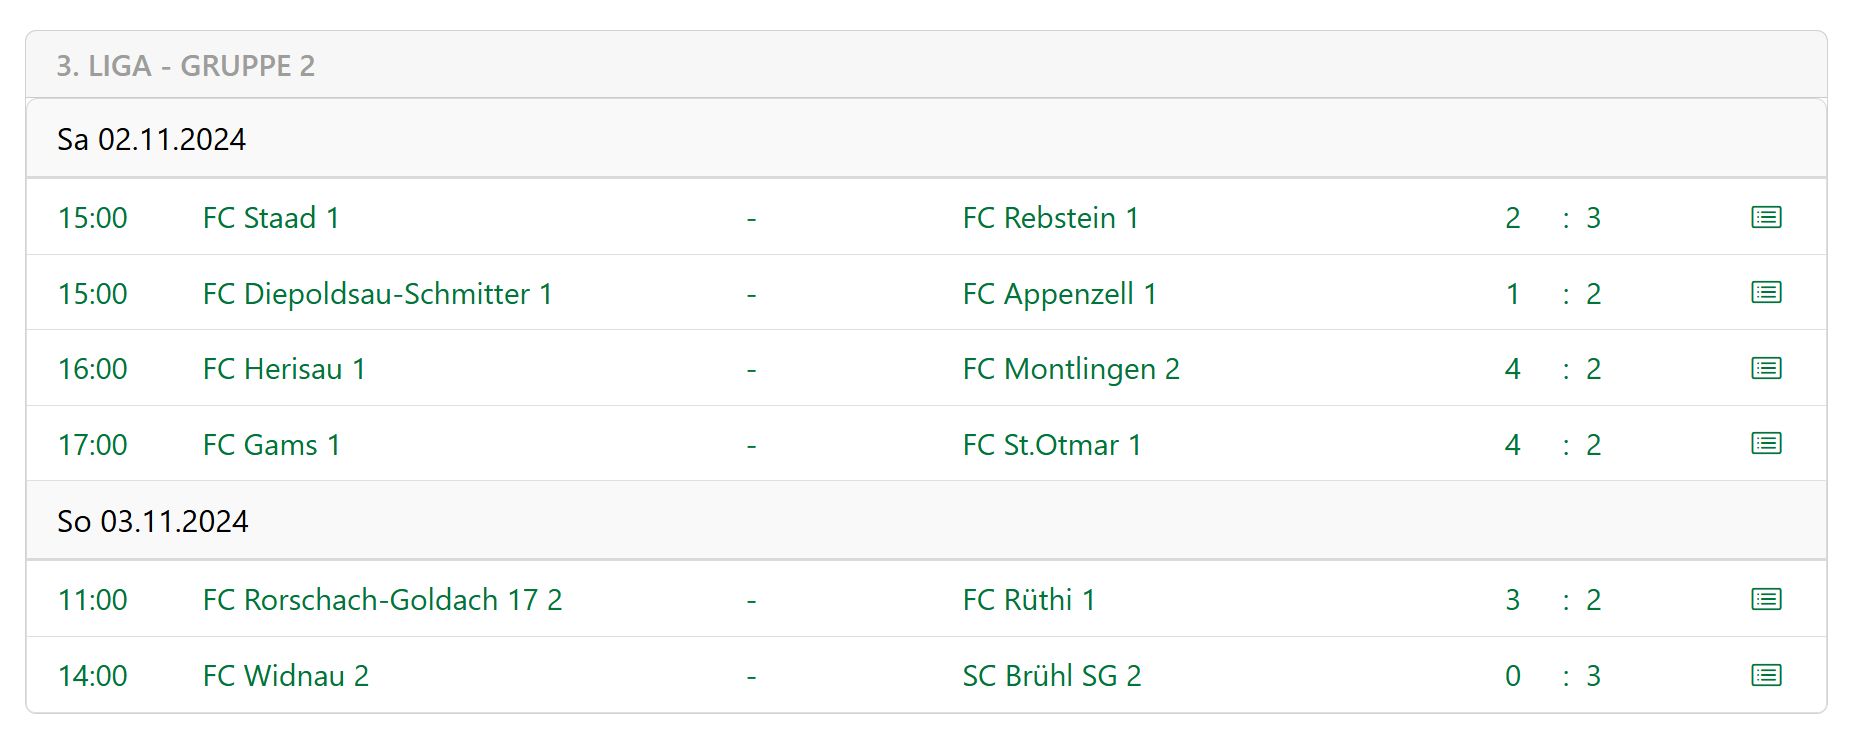View FC Montlingen 2 team page
This screenshot has height=739, width=1851.
(1071, 369)
